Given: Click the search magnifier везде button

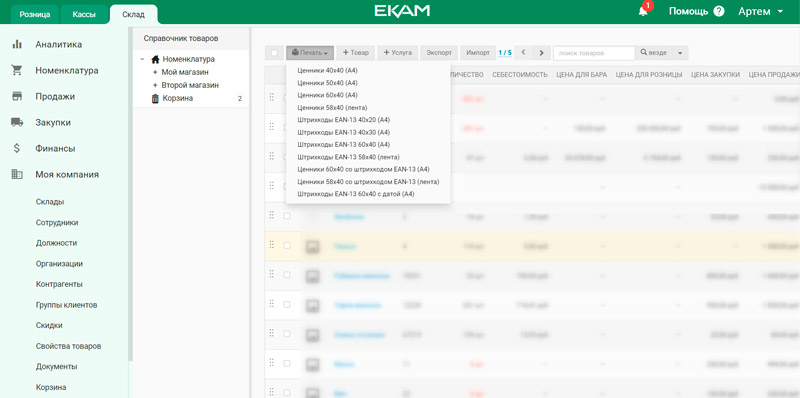Looking at the screenshot, I should [654, 53].
